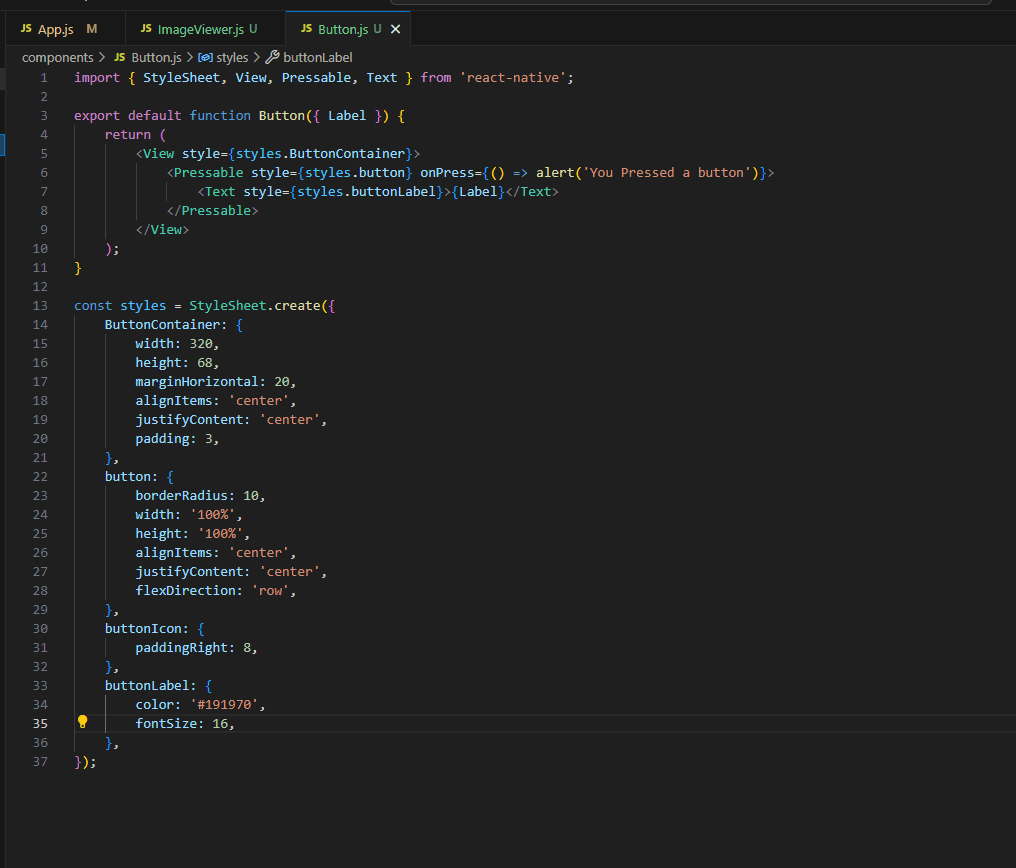Click the wrench icon beside buttonLabel breadcrumb

pos(272,58)
